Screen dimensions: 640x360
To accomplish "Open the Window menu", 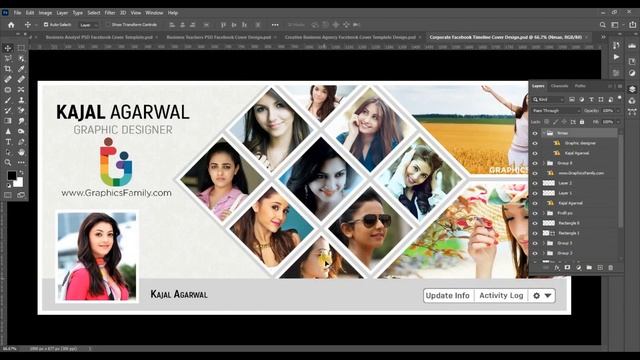I will tap(154, 13).
